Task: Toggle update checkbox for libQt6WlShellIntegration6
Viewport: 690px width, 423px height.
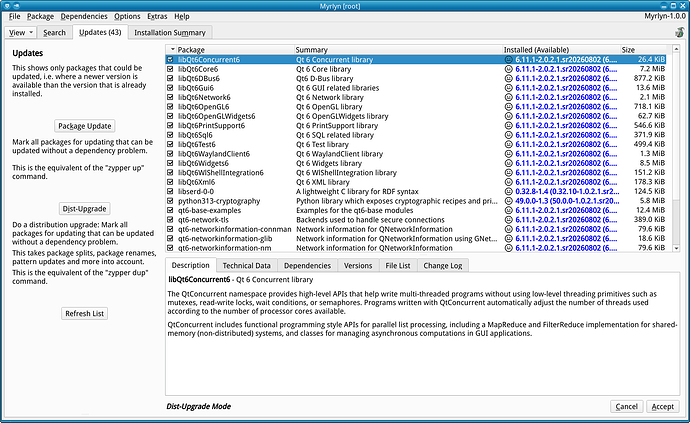Action: click(x=170, y=173)
